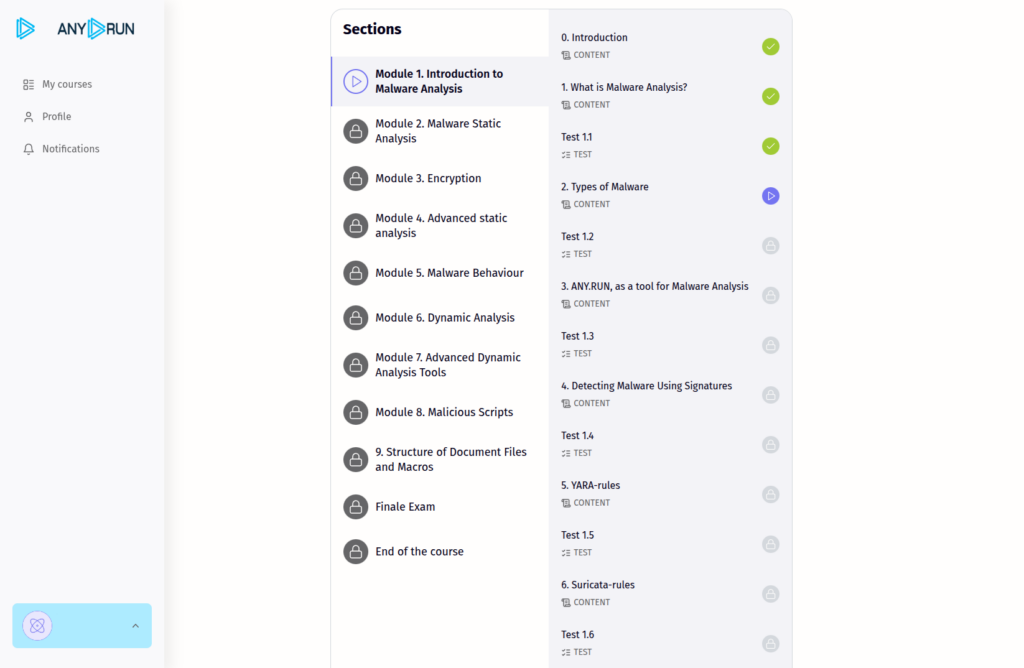Click the My courses list icon
1024x668 pixels.
(29, 85)
